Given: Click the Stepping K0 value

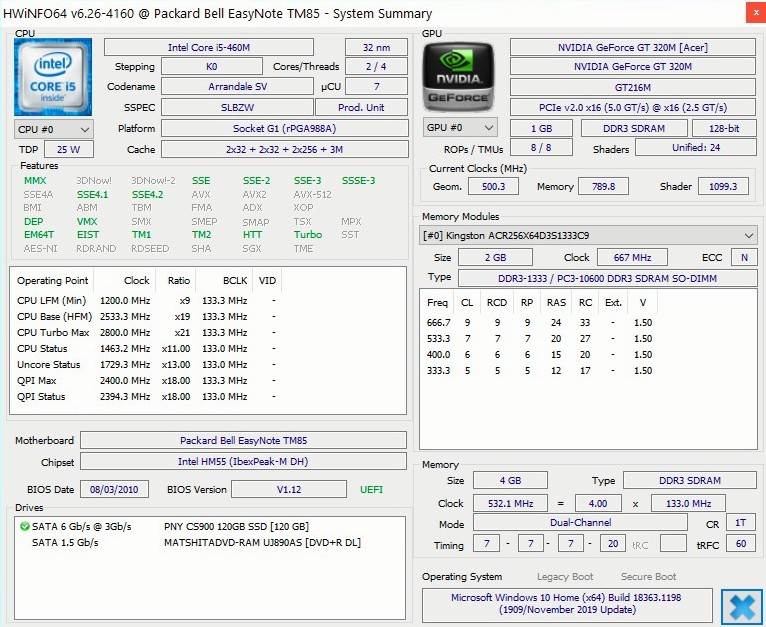Looking at the screenshot, I should coord(212,66).
